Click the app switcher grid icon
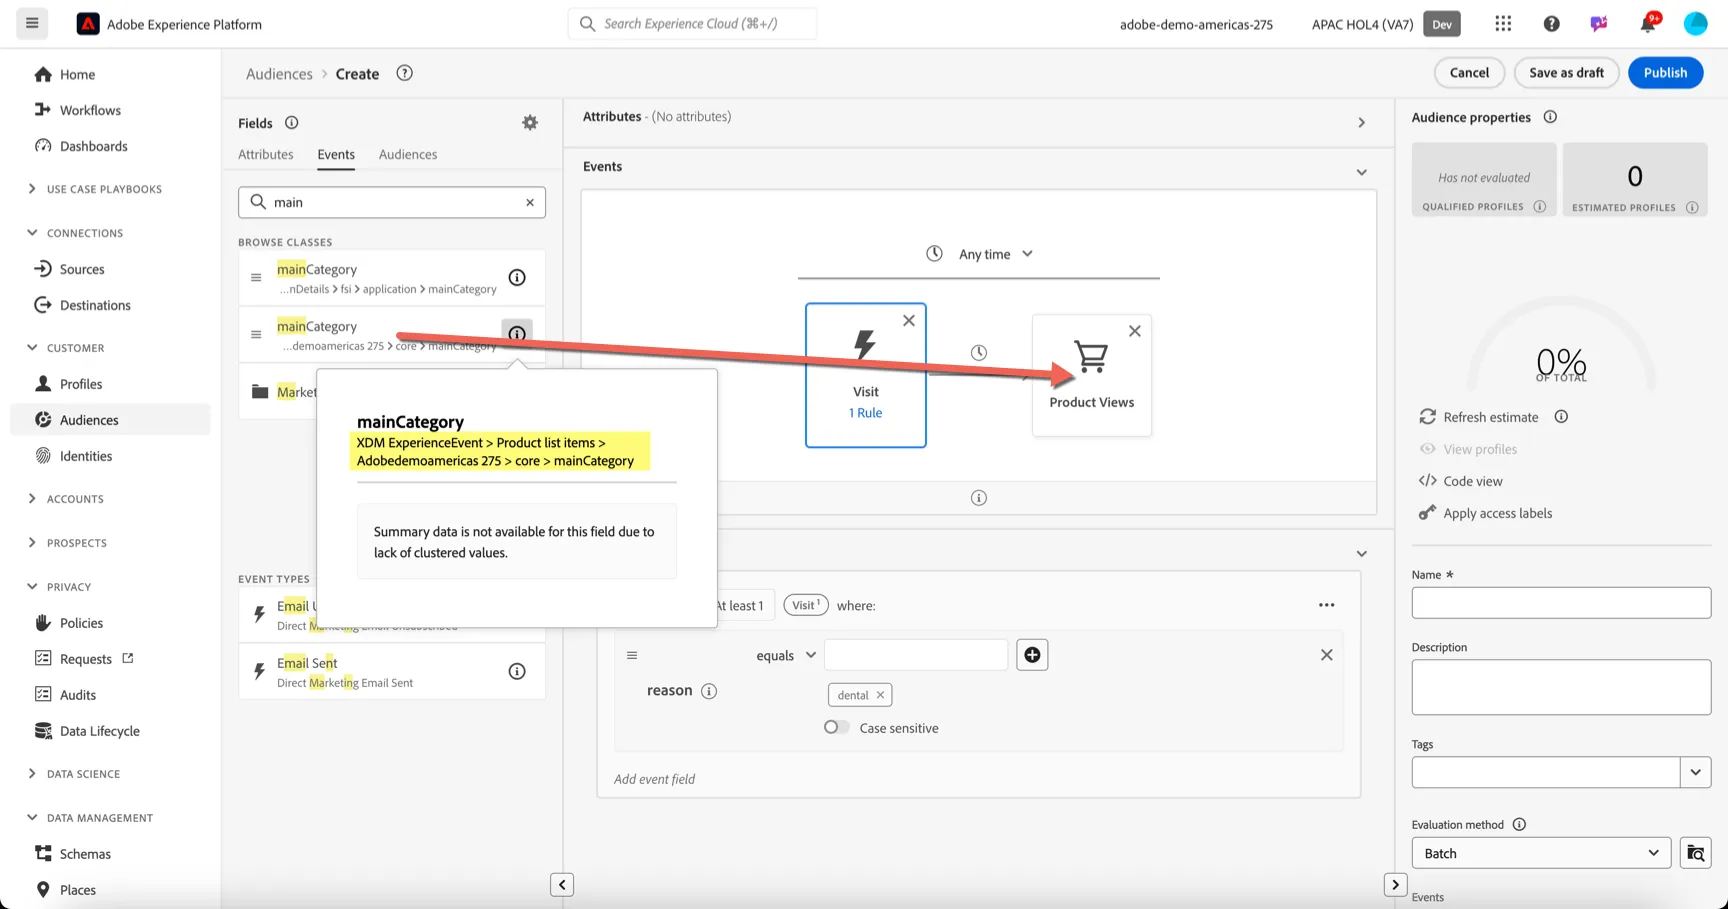1728x909 pixels. [x=1503, y=24]
